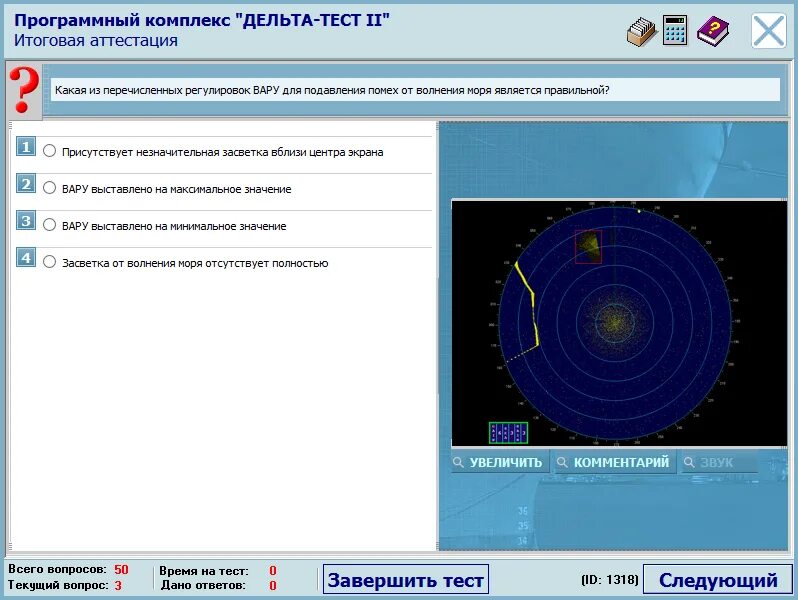
Task: Go to next question with 'Следующий'
Action: point(718,579)
